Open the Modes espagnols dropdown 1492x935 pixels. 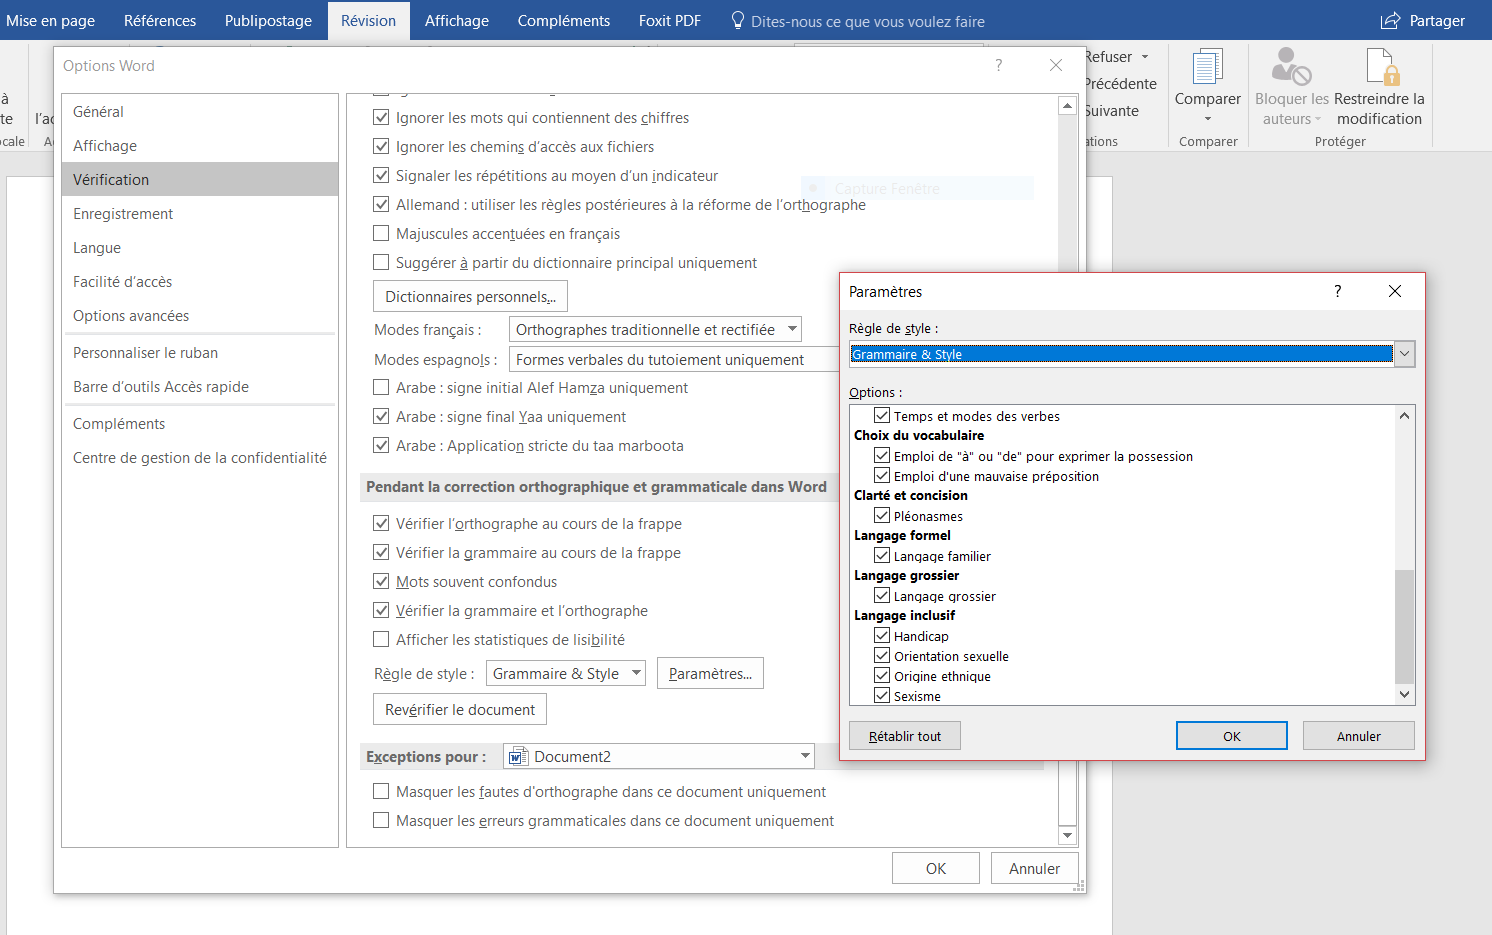675,359
